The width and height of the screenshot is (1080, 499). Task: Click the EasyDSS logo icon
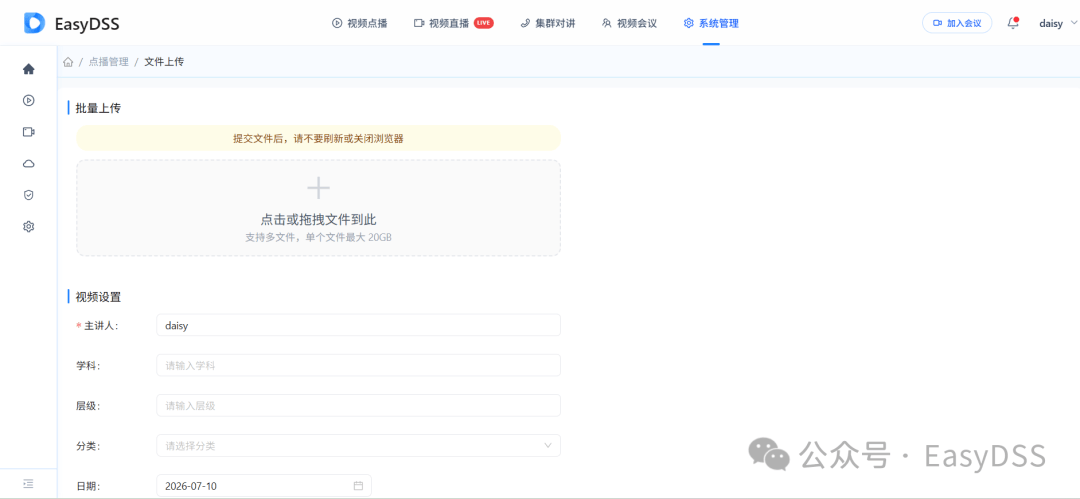[x=34, y=23]
